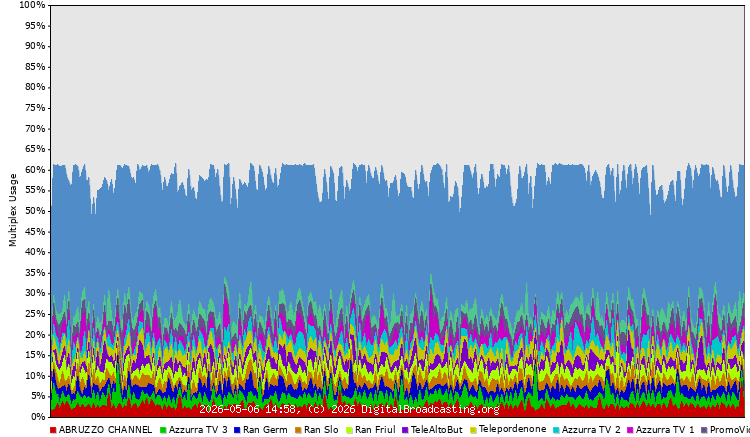Click the 35% y-axis tick label
Screen dimensions: 750x437
click(x=35, y=273)
